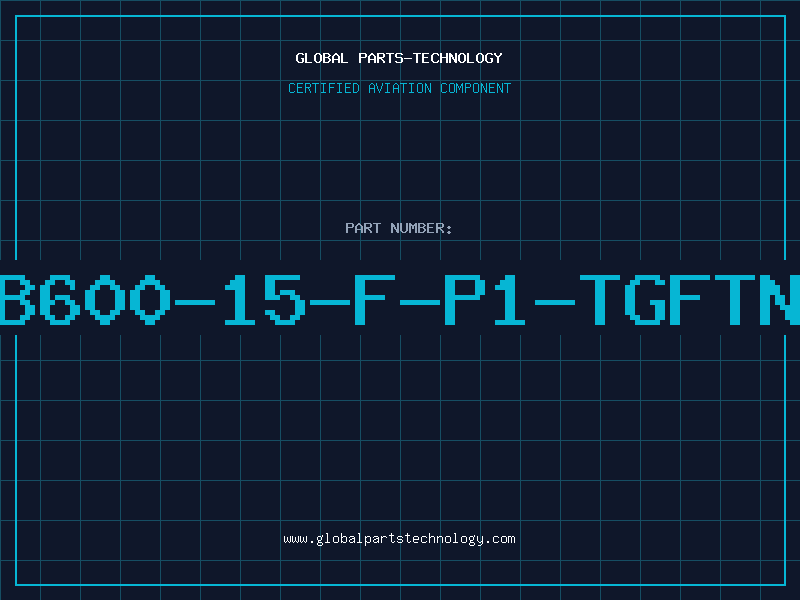800x600 pixels.
Task: Open the www.globalpartstechnology.com link
Action: pyautogui.click(x=399, y=539)
